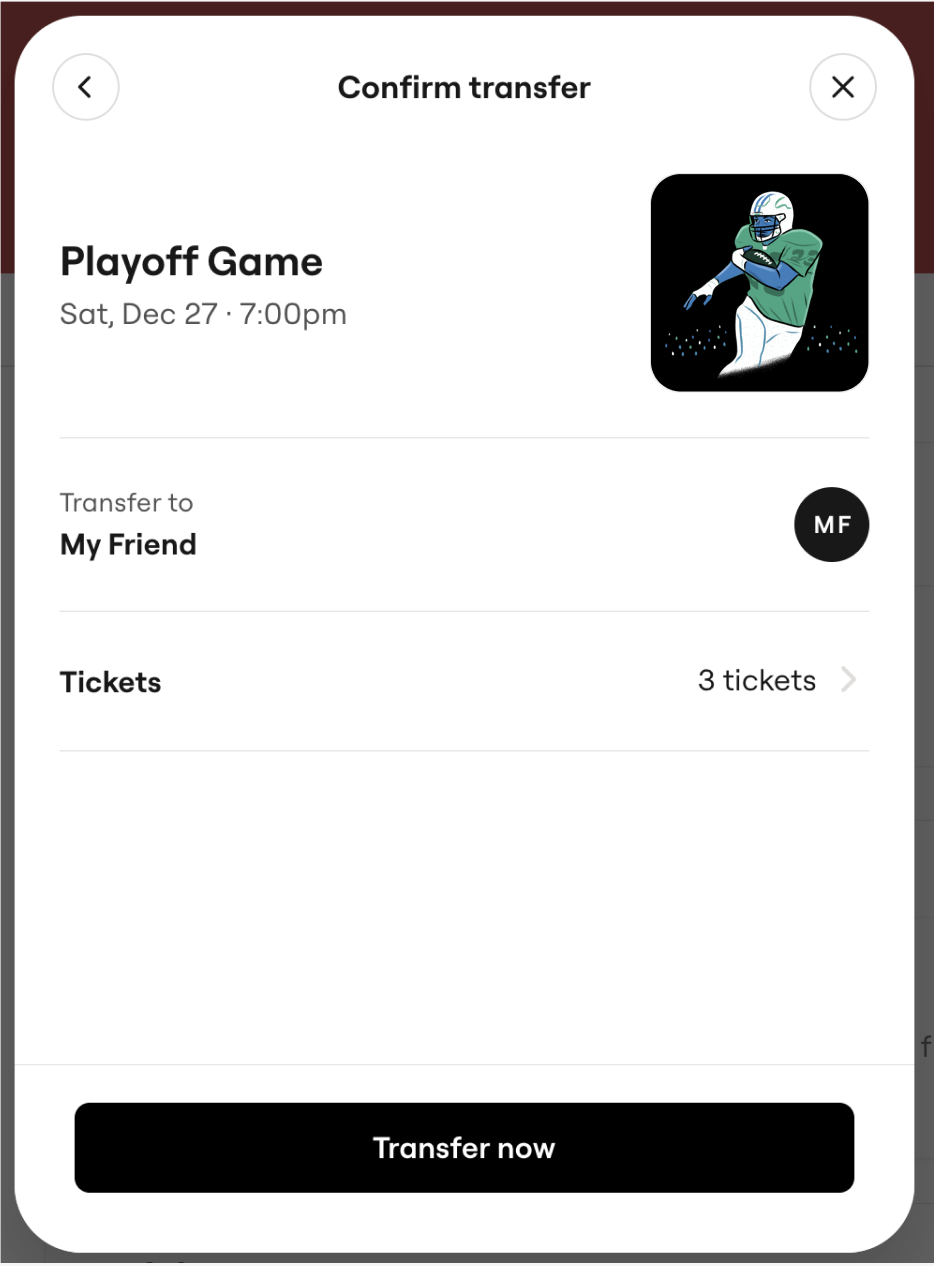Click the Transfer to label
Image resolution: width=934 pixels, height=1266 pixels.
pyautogui.click(x=126, y=502)
